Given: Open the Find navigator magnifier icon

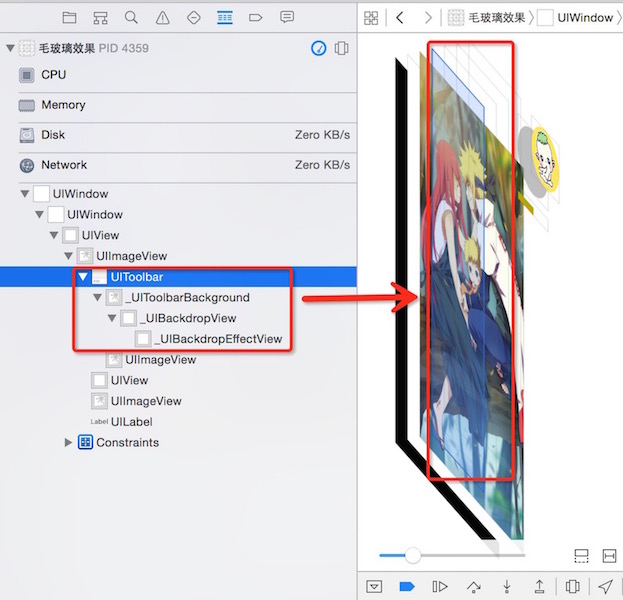Looking at the screenshot, I should point(131,18).
